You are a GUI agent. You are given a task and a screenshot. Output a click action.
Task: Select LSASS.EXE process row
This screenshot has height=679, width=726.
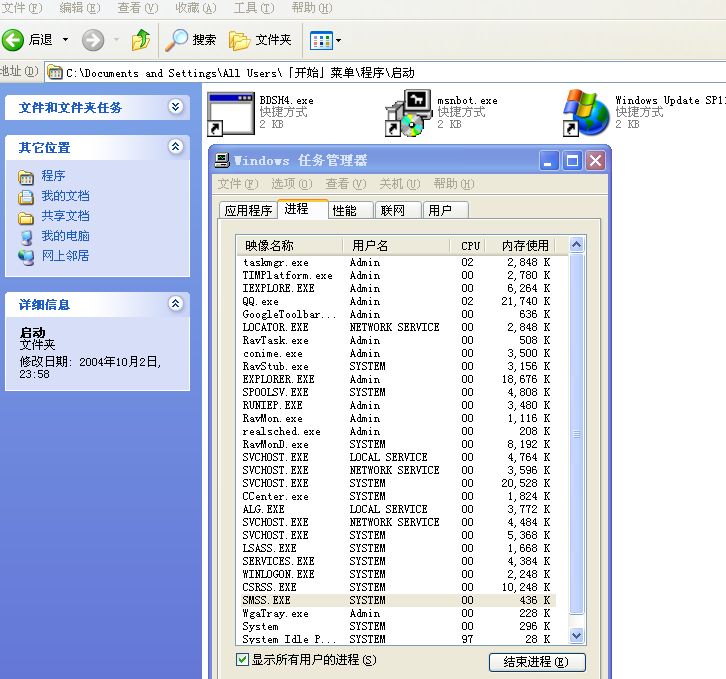point(396,548)
